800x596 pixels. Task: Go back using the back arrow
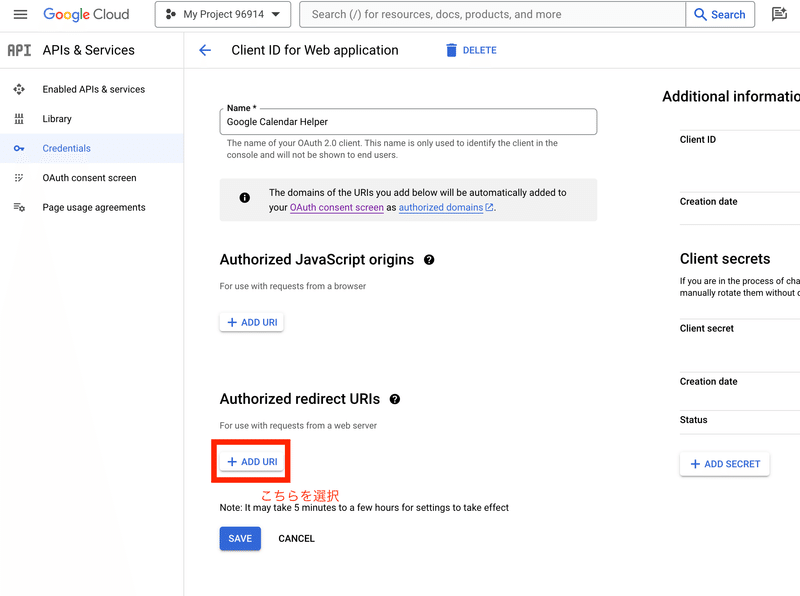tap(205, 50)
